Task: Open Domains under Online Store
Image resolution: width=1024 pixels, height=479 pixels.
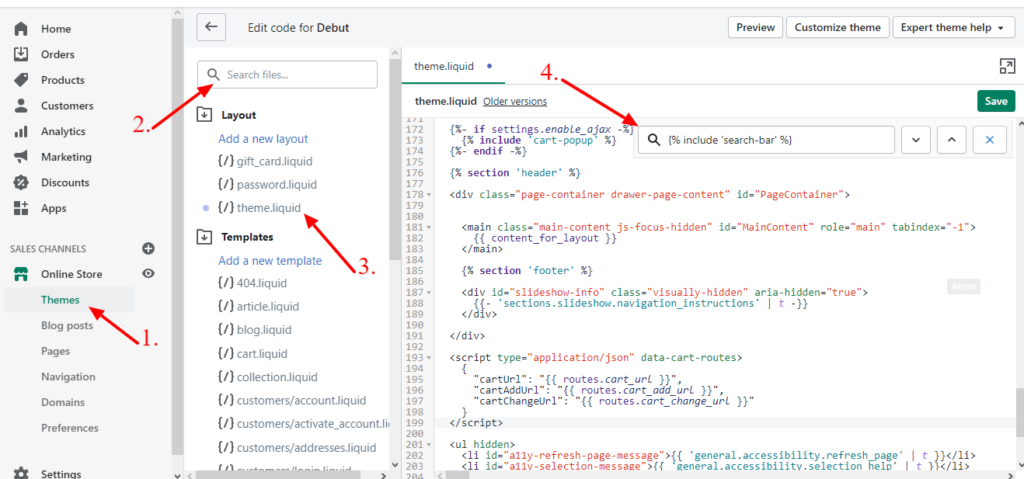Action: 62,403
